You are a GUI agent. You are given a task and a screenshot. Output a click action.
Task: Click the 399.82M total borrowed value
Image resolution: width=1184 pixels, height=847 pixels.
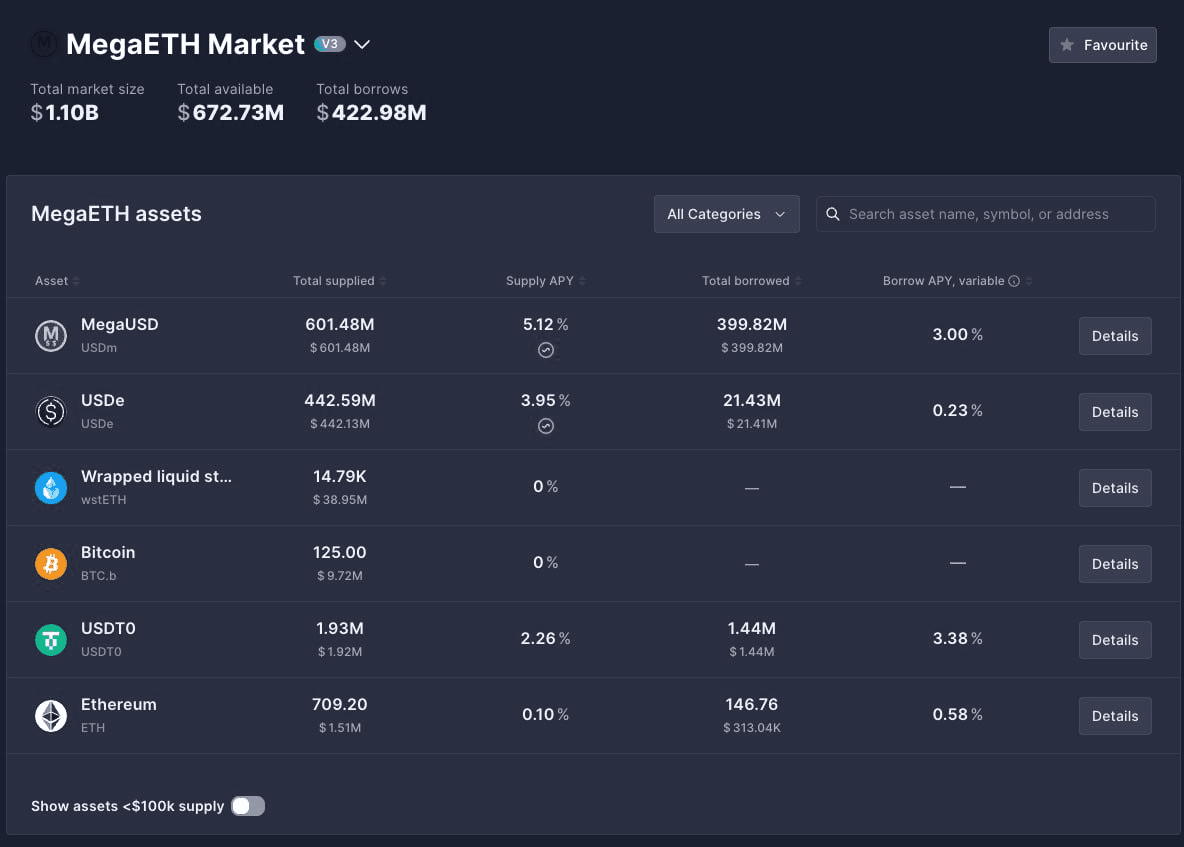(751, 325)
